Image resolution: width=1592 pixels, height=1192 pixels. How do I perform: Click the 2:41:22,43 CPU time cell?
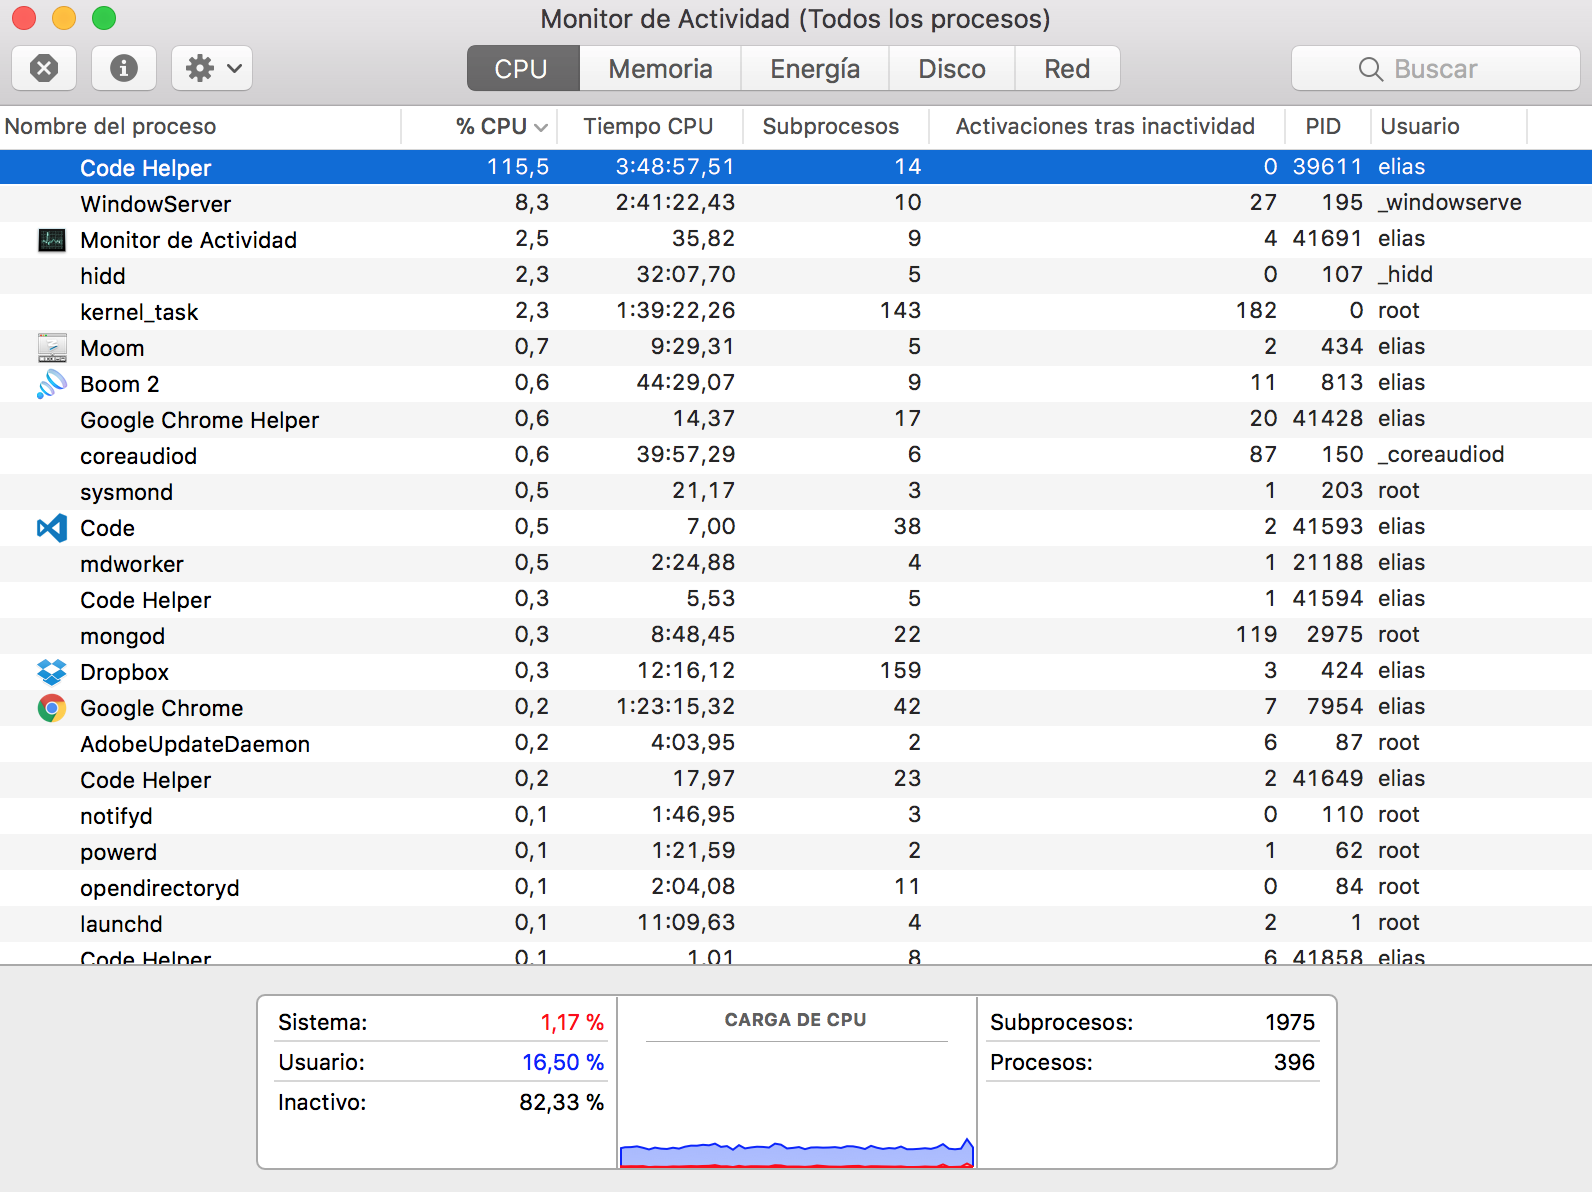pos(675,203)
